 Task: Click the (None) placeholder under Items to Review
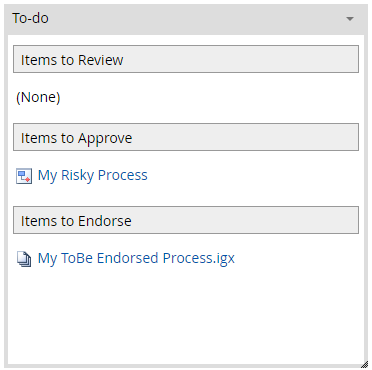[38, 97]
